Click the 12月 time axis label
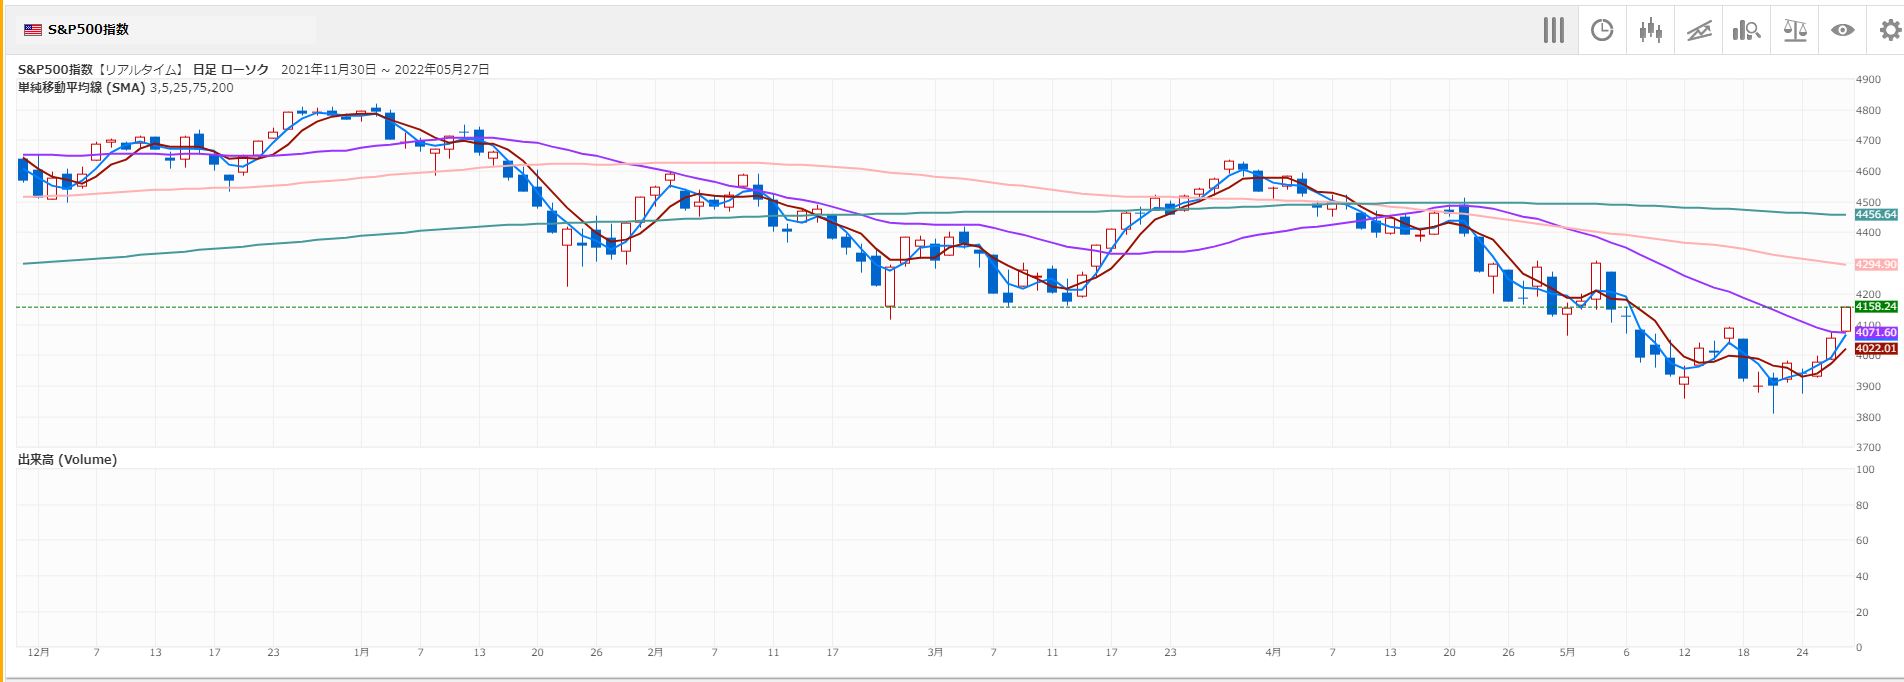1904x682 pixels. pos(38,652)
